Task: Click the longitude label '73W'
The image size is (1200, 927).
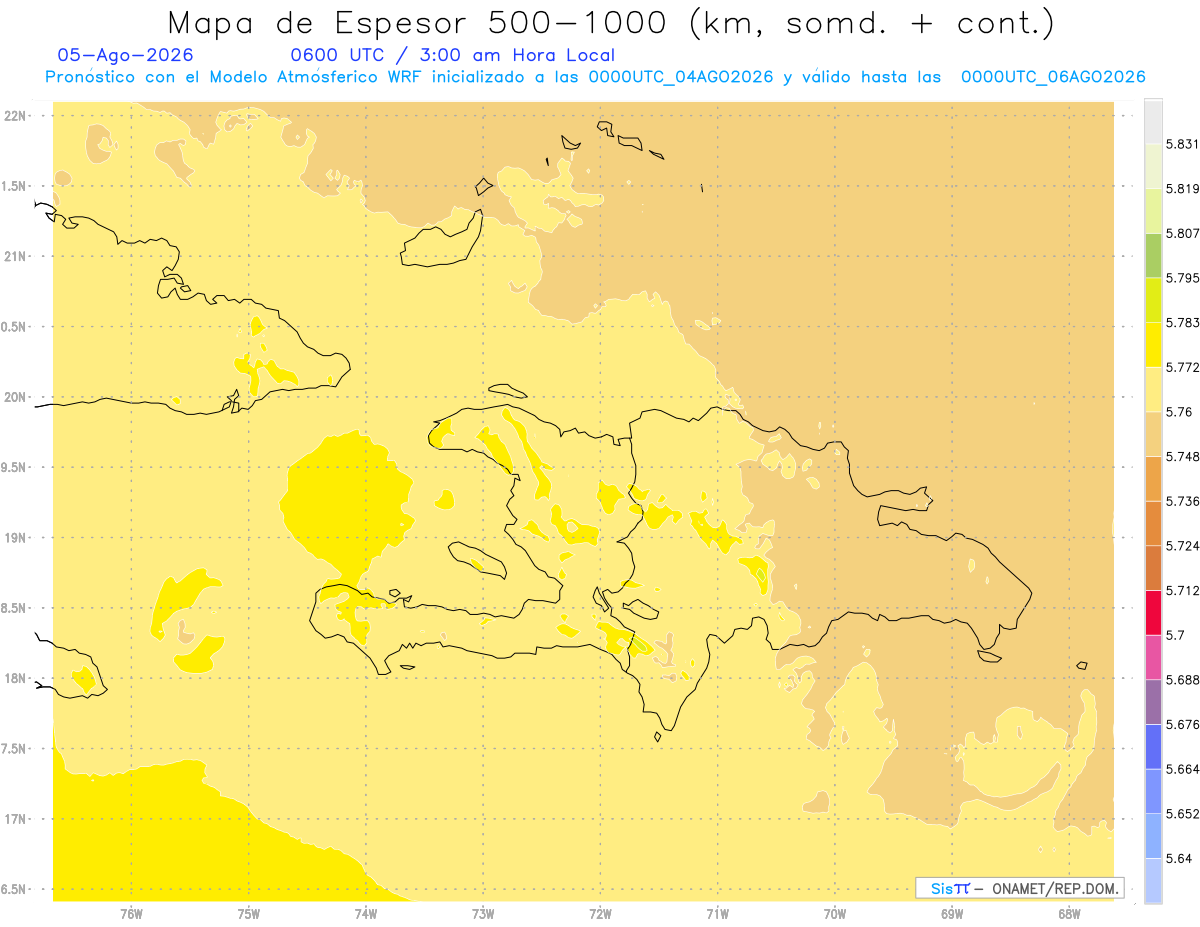Action: (483, 914)
